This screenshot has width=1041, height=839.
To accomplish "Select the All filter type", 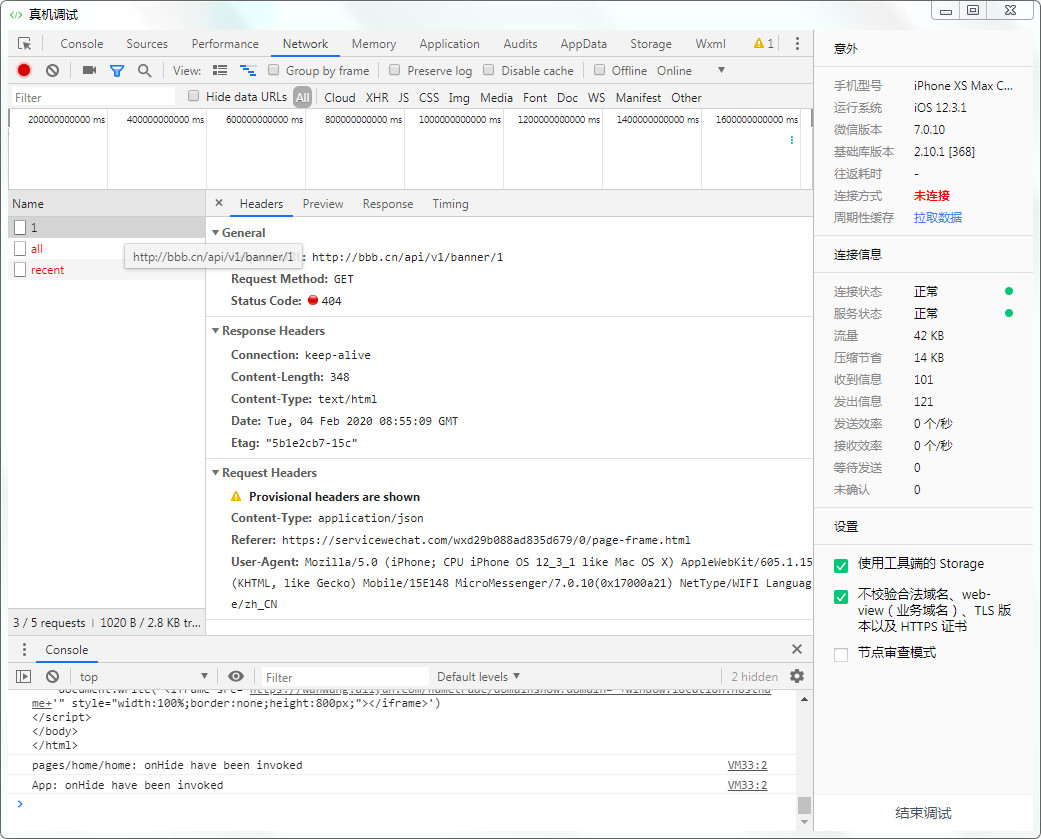I will pos(303,98).
